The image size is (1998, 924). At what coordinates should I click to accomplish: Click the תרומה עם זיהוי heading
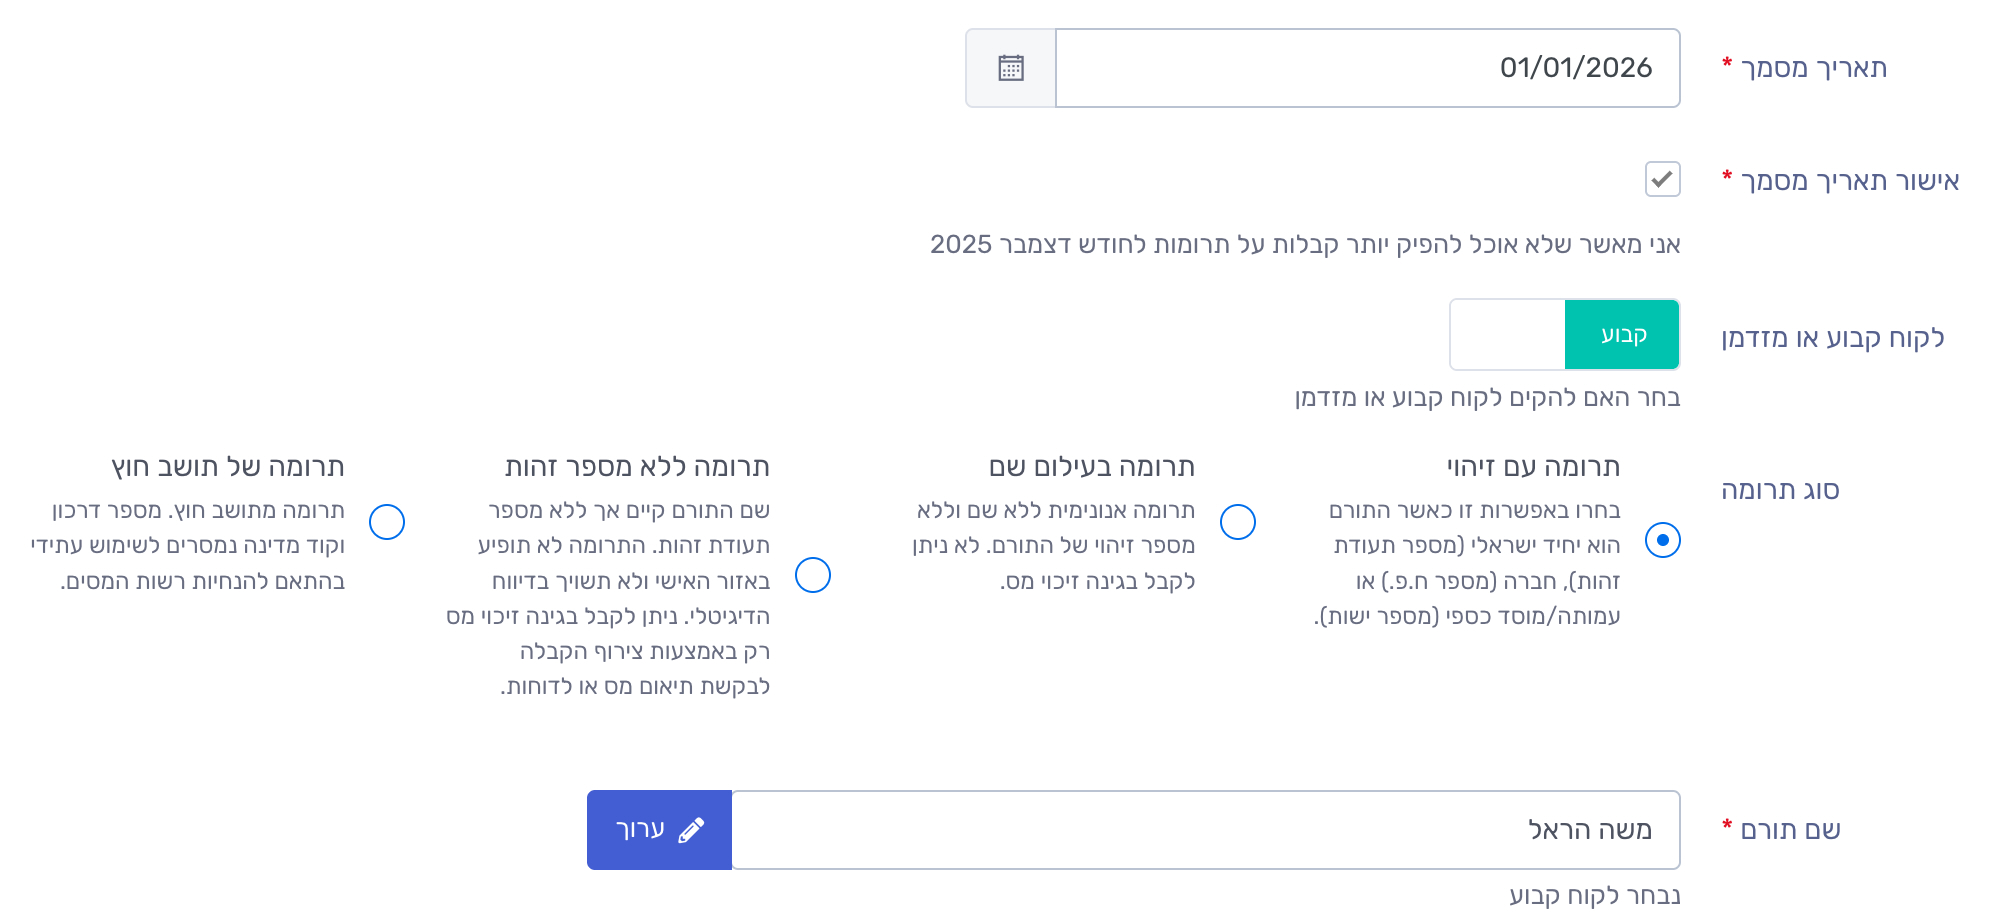(1533, 467)
